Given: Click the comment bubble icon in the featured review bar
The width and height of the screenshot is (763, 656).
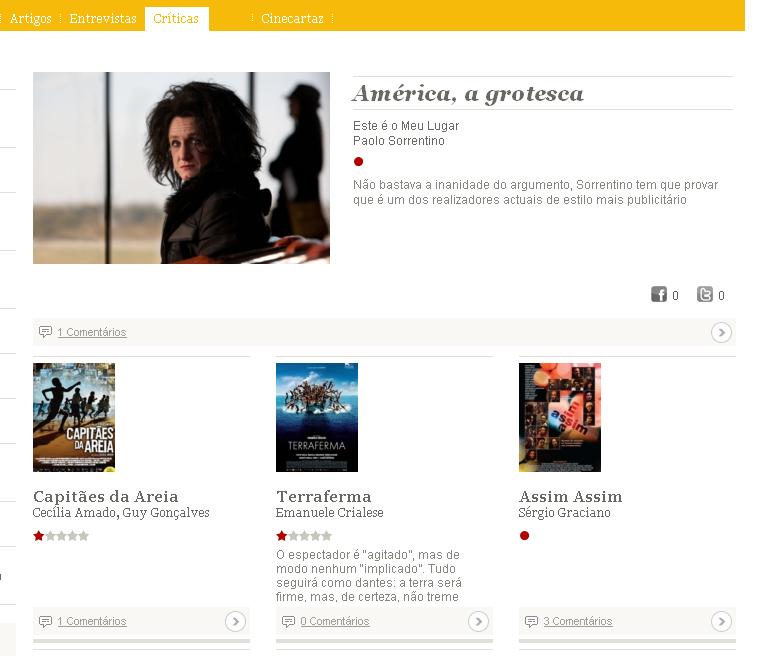Looking at the screenshot, I should pyautogui.click(x=45, y=332).
